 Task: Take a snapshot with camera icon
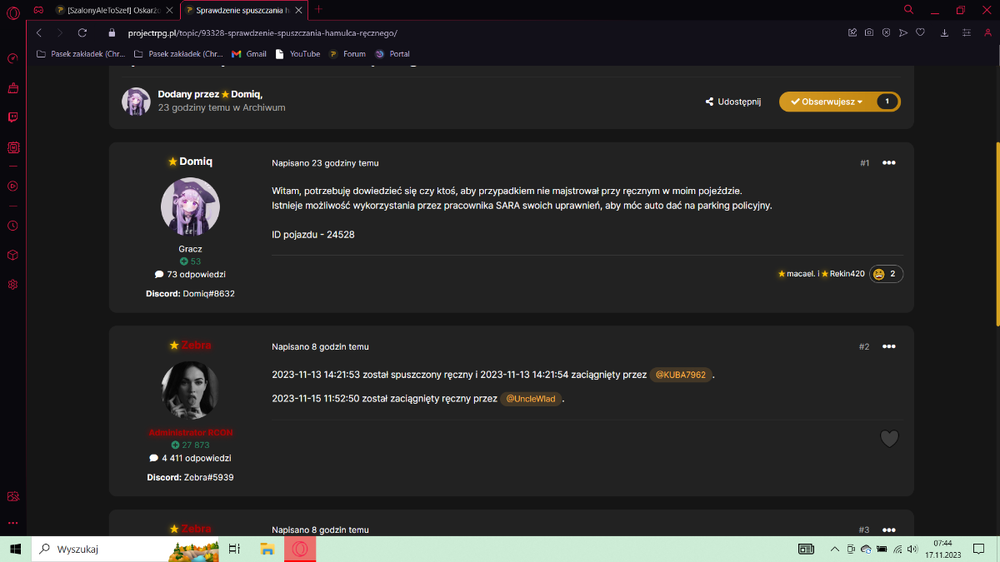point(869,33)
